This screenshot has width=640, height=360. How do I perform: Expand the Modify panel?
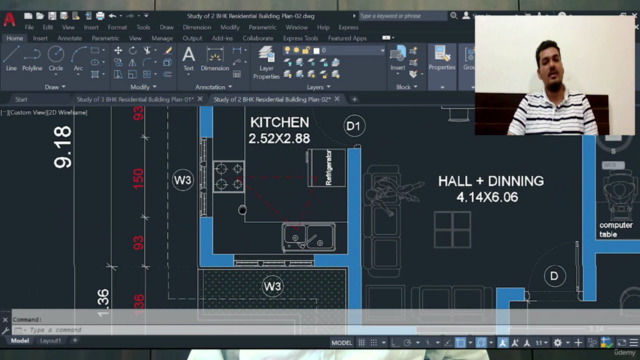pos(143,87)
